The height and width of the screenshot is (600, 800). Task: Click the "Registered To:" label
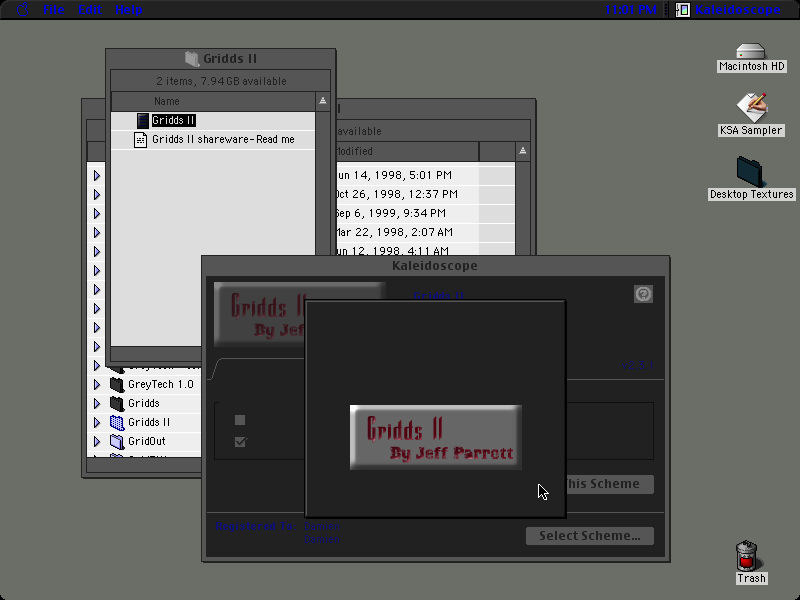(256, 526)
